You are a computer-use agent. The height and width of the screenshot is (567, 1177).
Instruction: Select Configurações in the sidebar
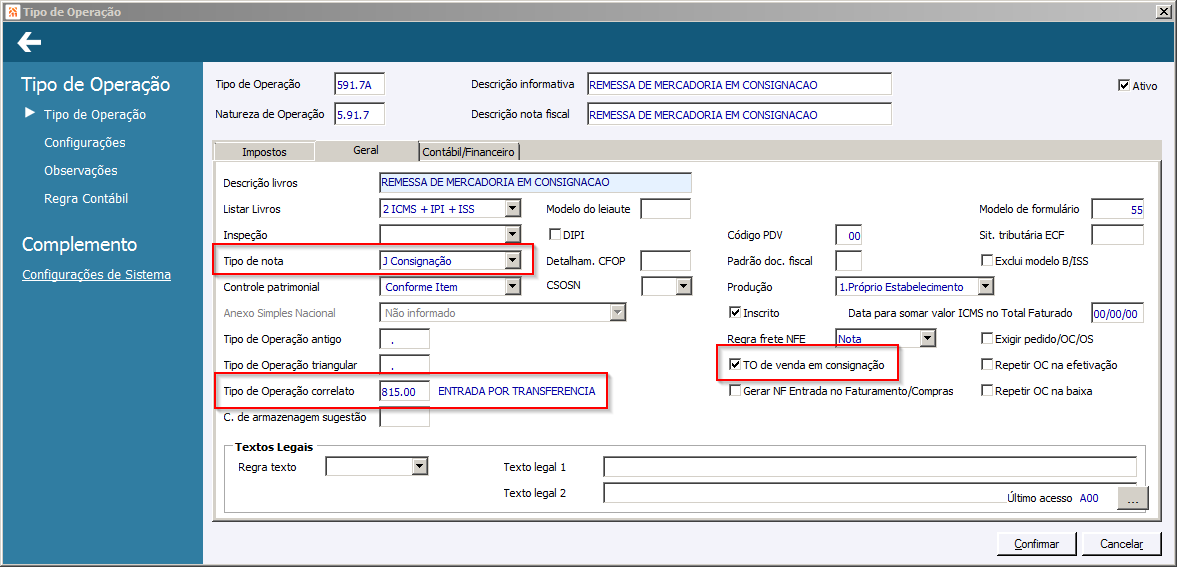[85, 143]
